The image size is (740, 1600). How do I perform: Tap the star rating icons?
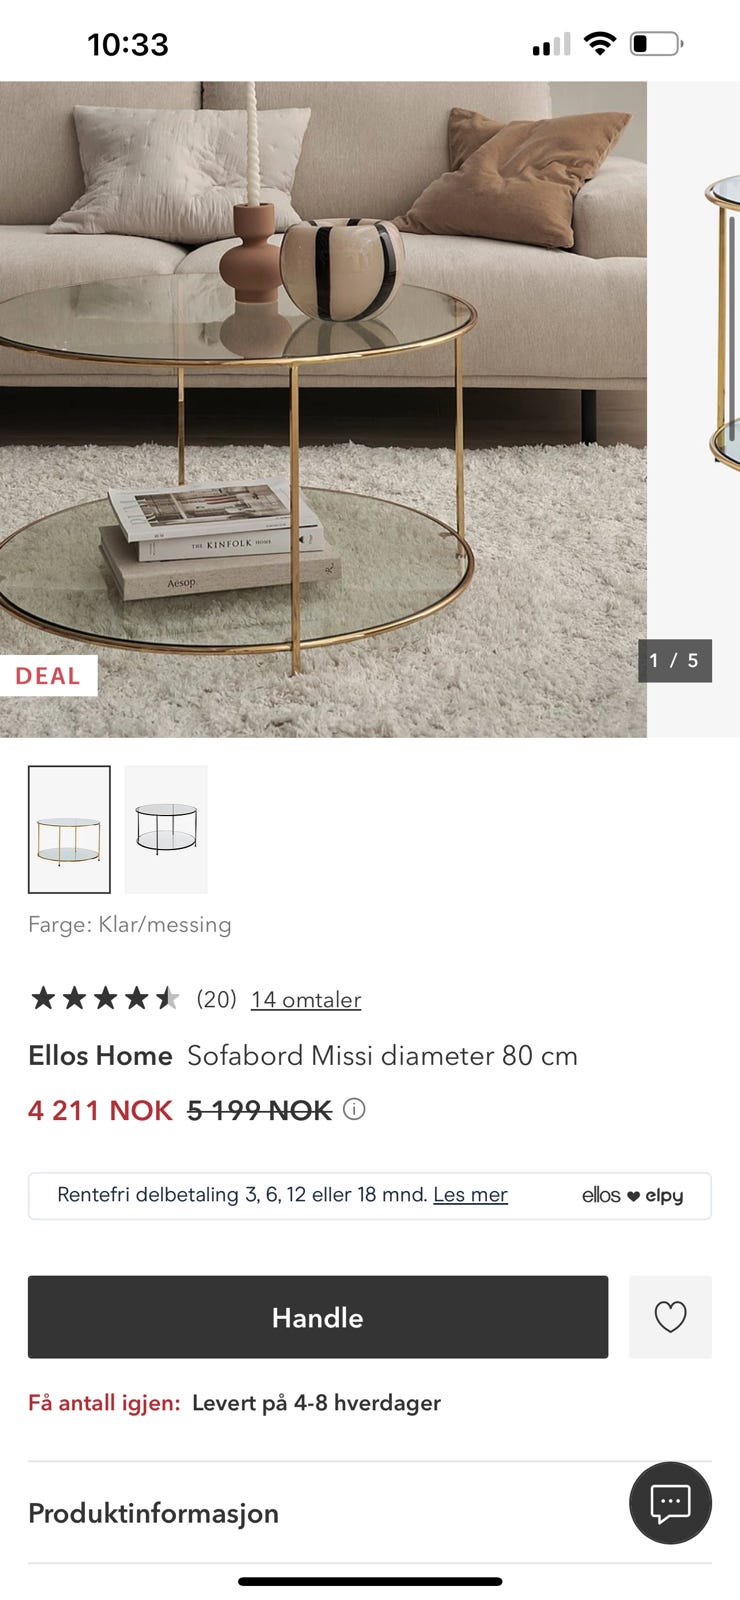click(x=105, y=998)
